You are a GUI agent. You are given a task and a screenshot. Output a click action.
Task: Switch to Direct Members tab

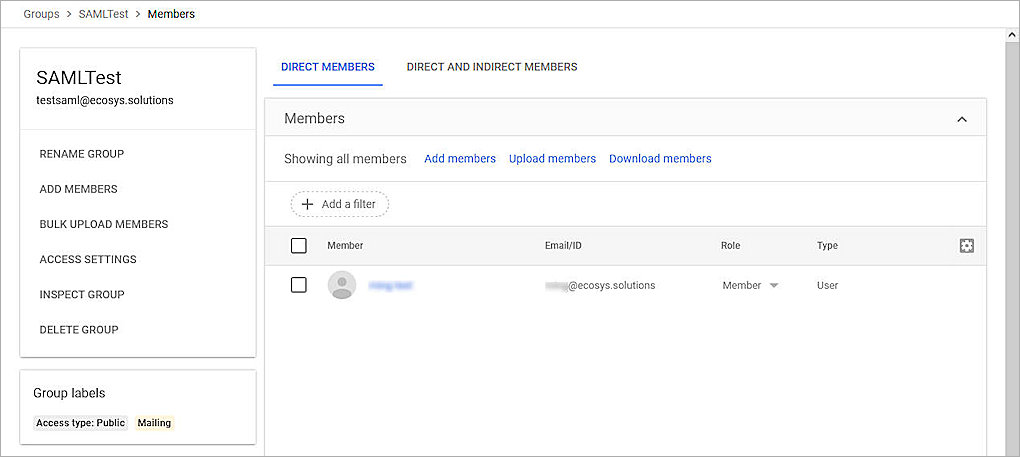coord(328,67)
